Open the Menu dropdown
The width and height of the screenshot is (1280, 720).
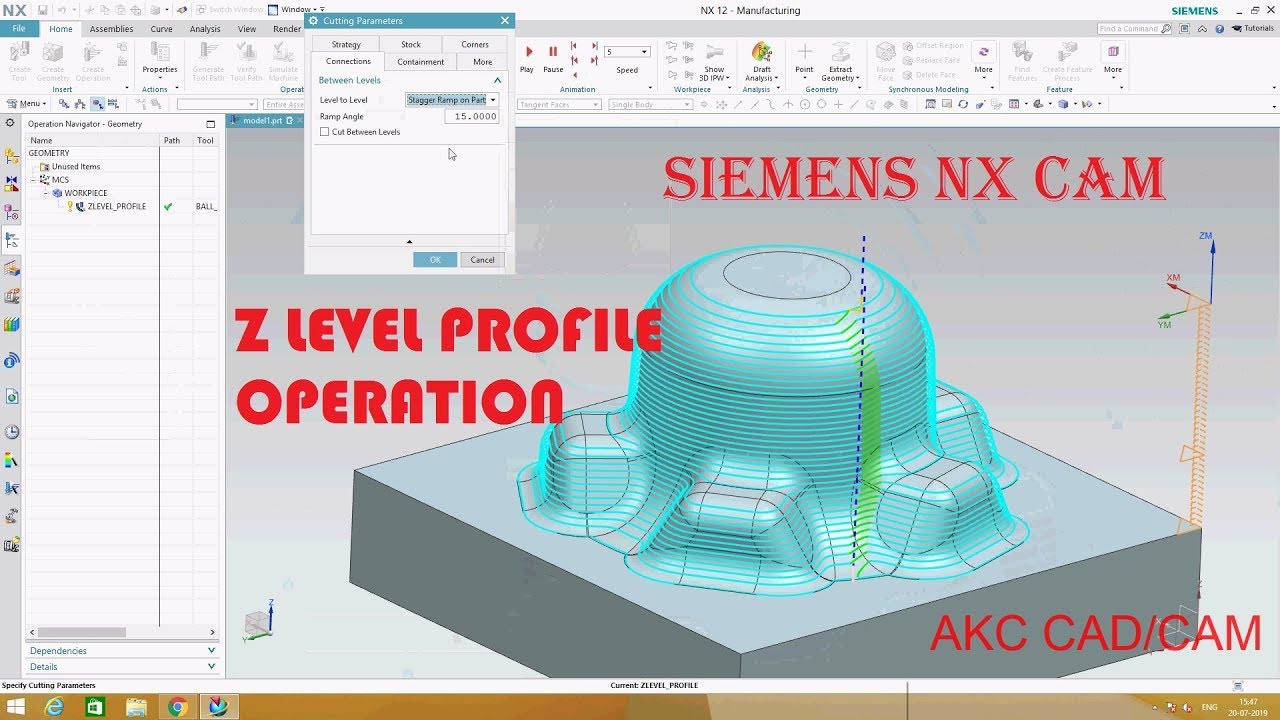coord(26,104)
